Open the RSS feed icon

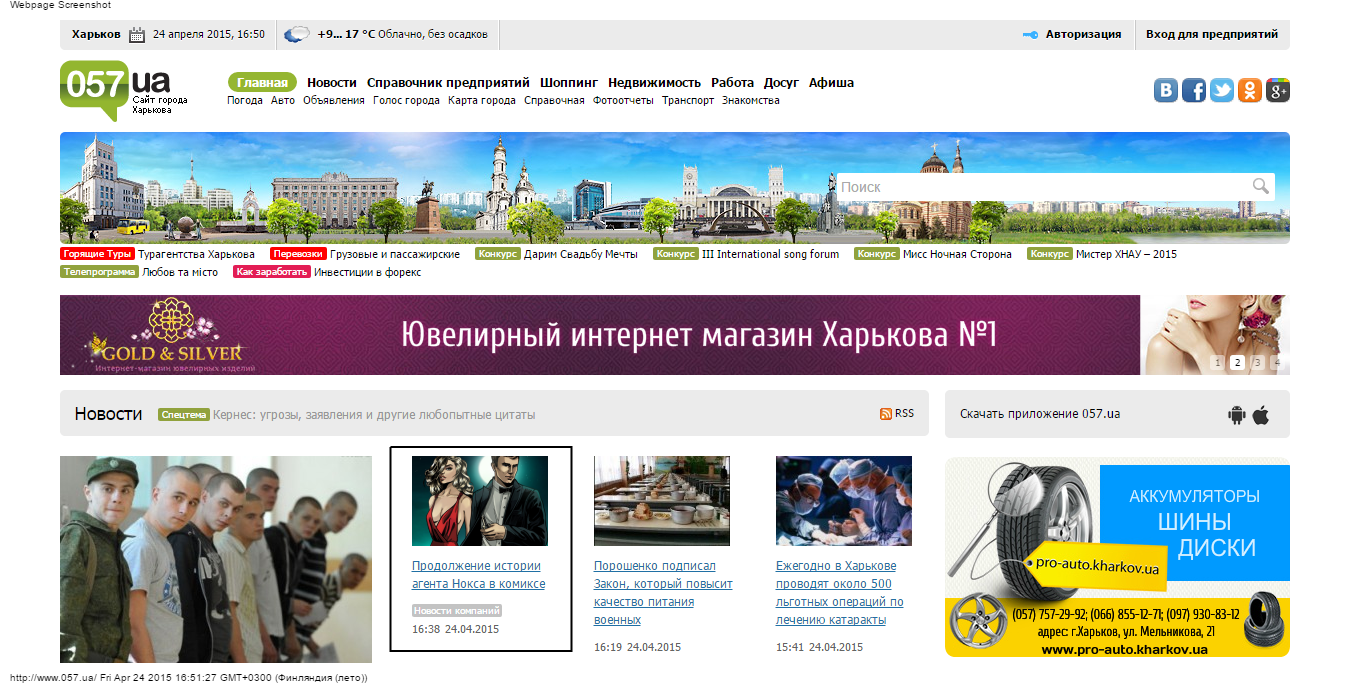[x=885, y=414]
